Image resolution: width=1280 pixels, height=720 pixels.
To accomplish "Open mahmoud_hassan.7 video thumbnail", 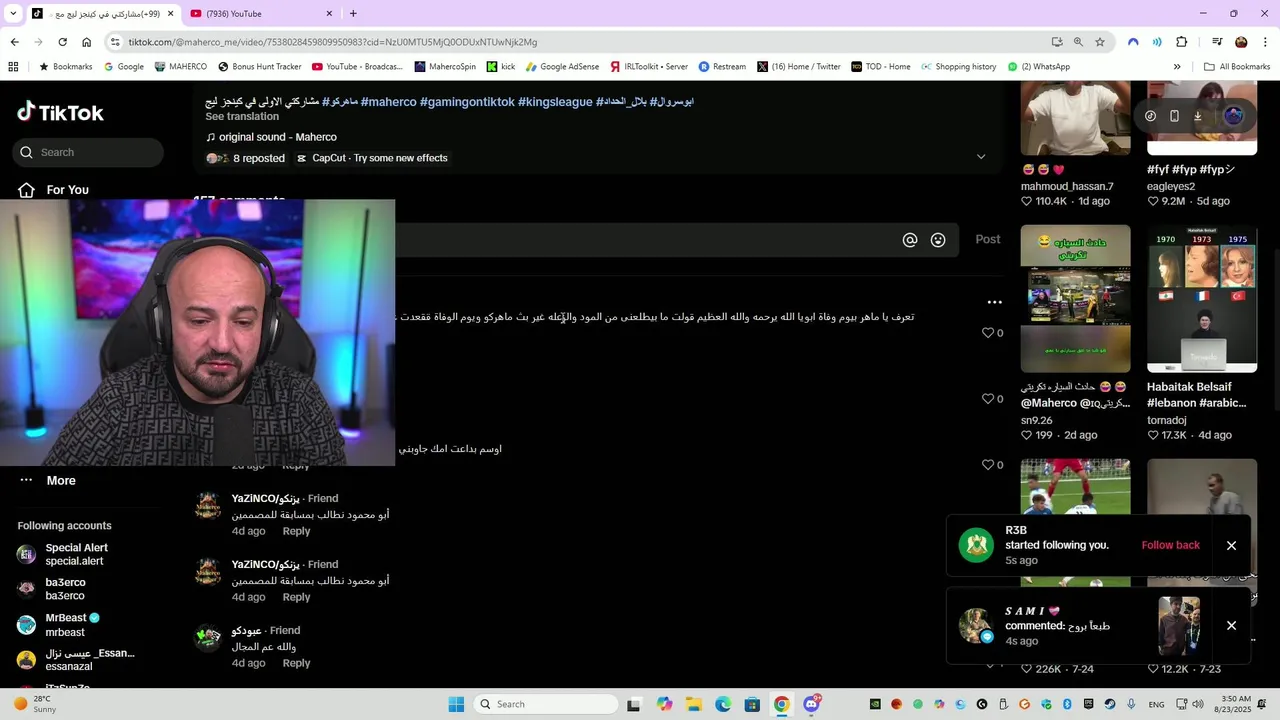I will tap(1075, 119).
